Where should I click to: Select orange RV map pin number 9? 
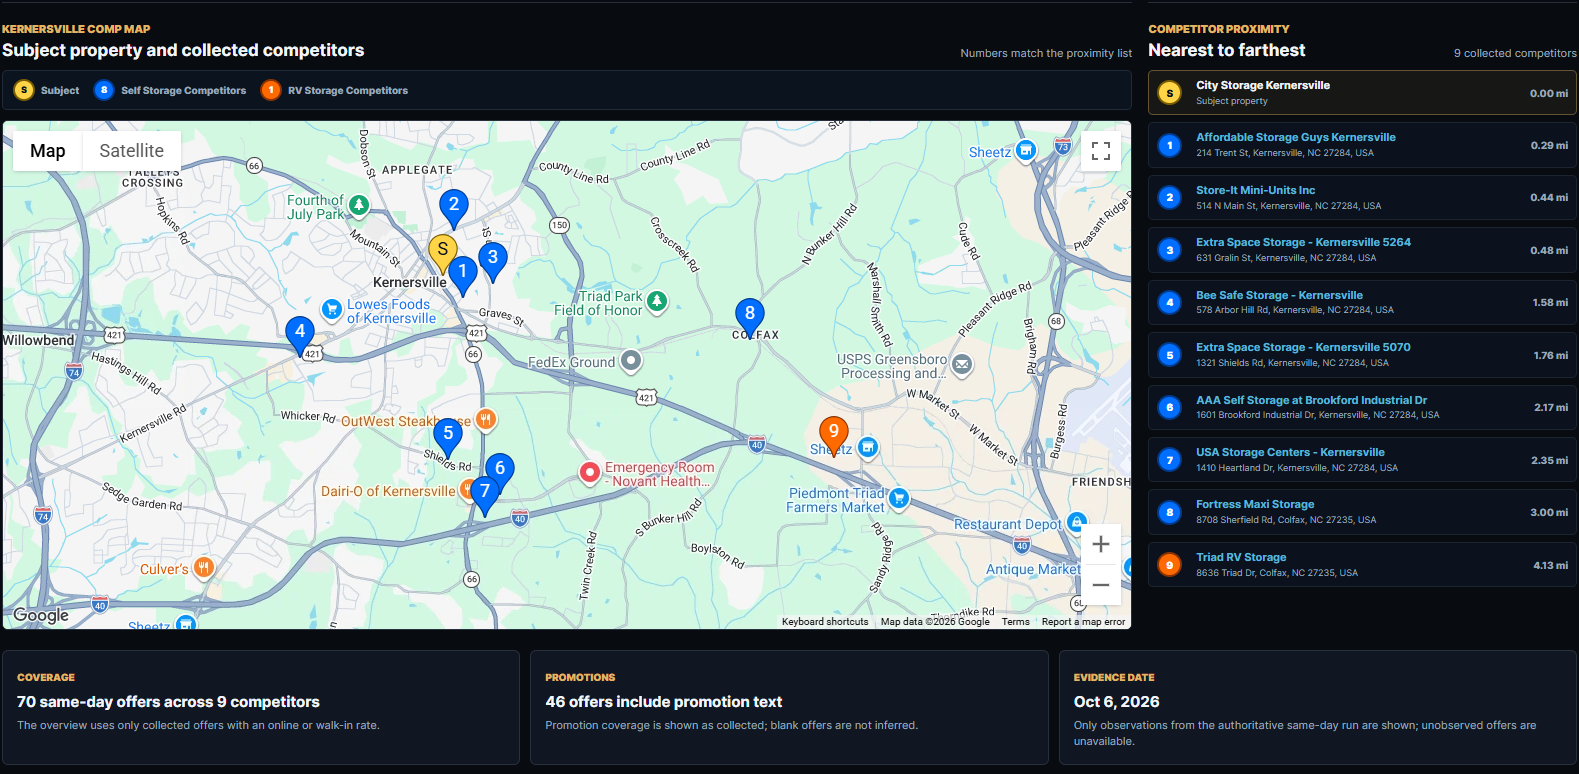834,436
